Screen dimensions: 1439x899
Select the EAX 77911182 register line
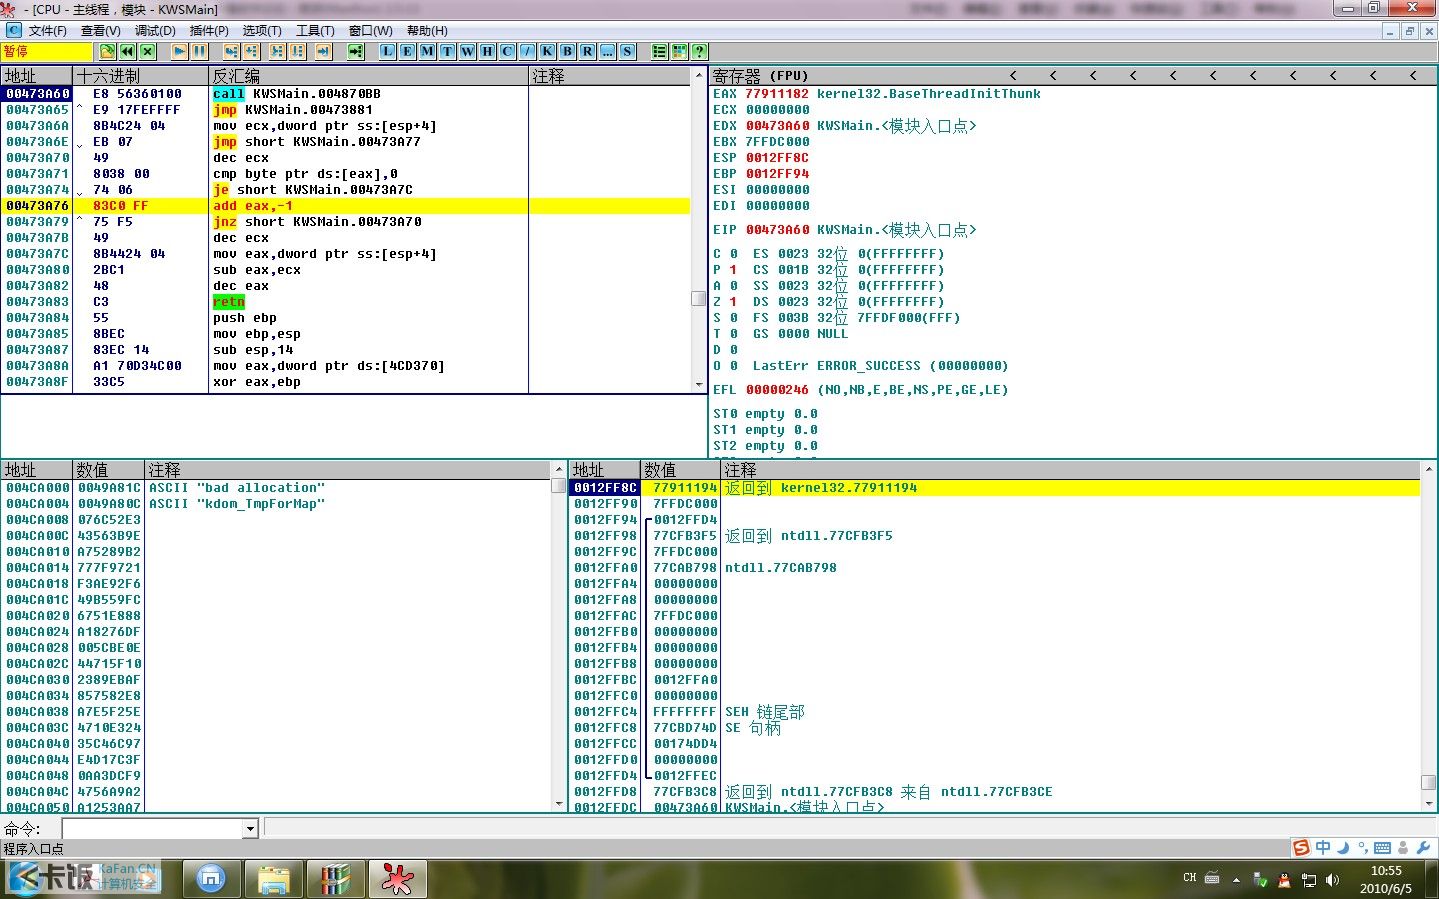[877, 94]
